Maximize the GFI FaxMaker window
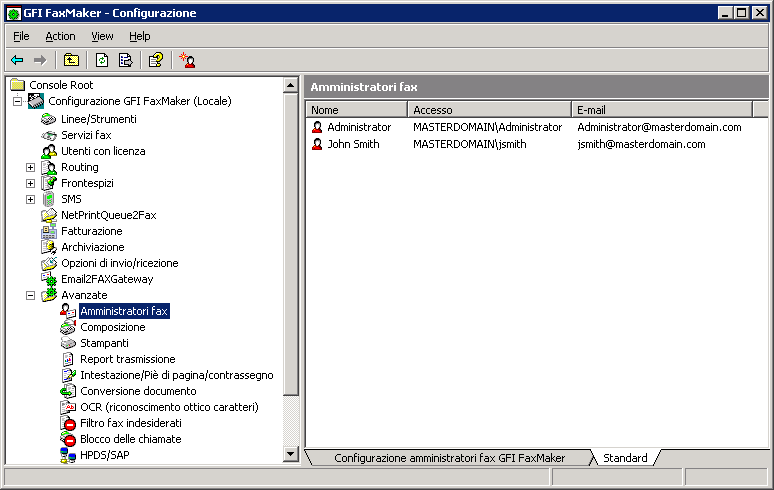Image resolution: width=774 pixels, height=490 pixels. pyautogui.click(x=741, y=13)
